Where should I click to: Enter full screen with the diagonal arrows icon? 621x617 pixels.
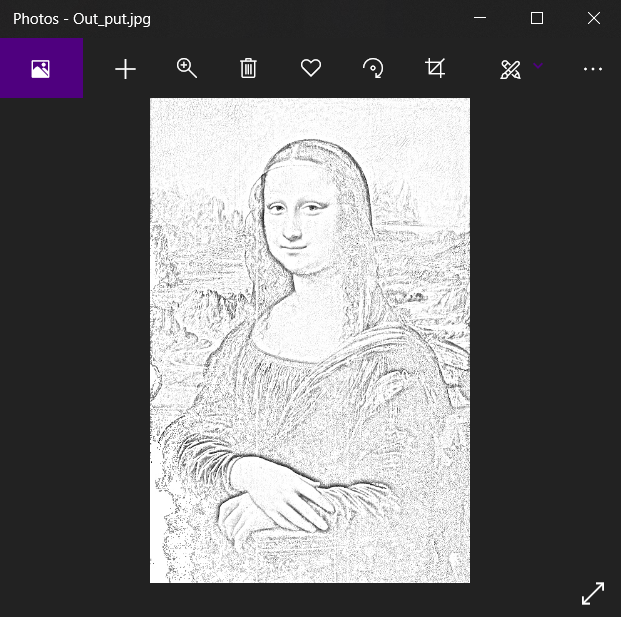(593, 593)
